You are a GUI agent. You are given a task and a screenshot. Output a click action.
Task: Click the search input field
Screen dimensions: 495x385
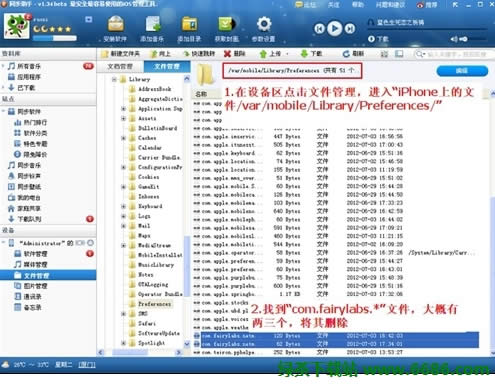coord(456,54)
